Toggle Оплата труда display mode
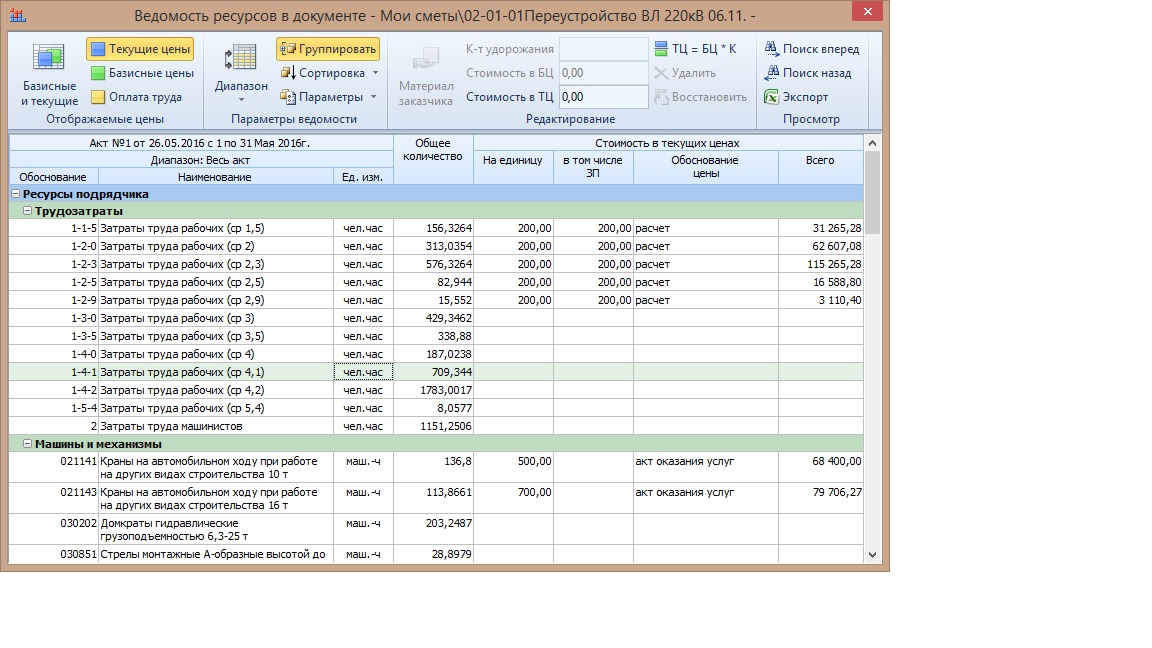Image resolution: width=1152 pixels, height=648 pixels. (x=136, y=97)
